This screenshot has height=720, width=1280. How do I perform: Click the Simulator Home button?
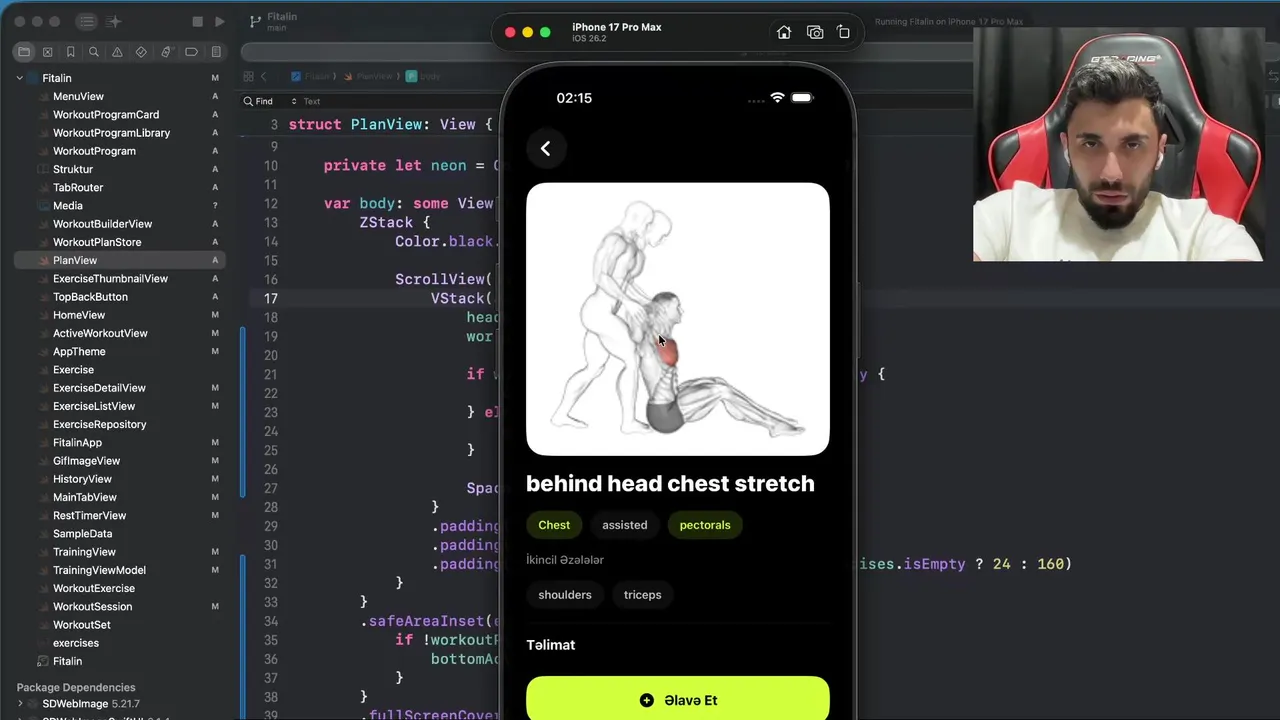click(x=784, y=32)
